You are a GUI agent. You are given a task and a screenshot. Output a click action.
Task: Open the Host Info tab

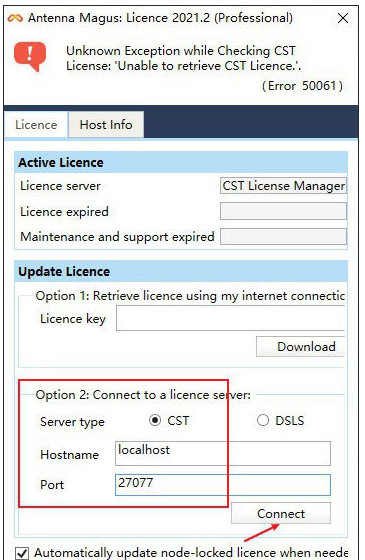106,125
